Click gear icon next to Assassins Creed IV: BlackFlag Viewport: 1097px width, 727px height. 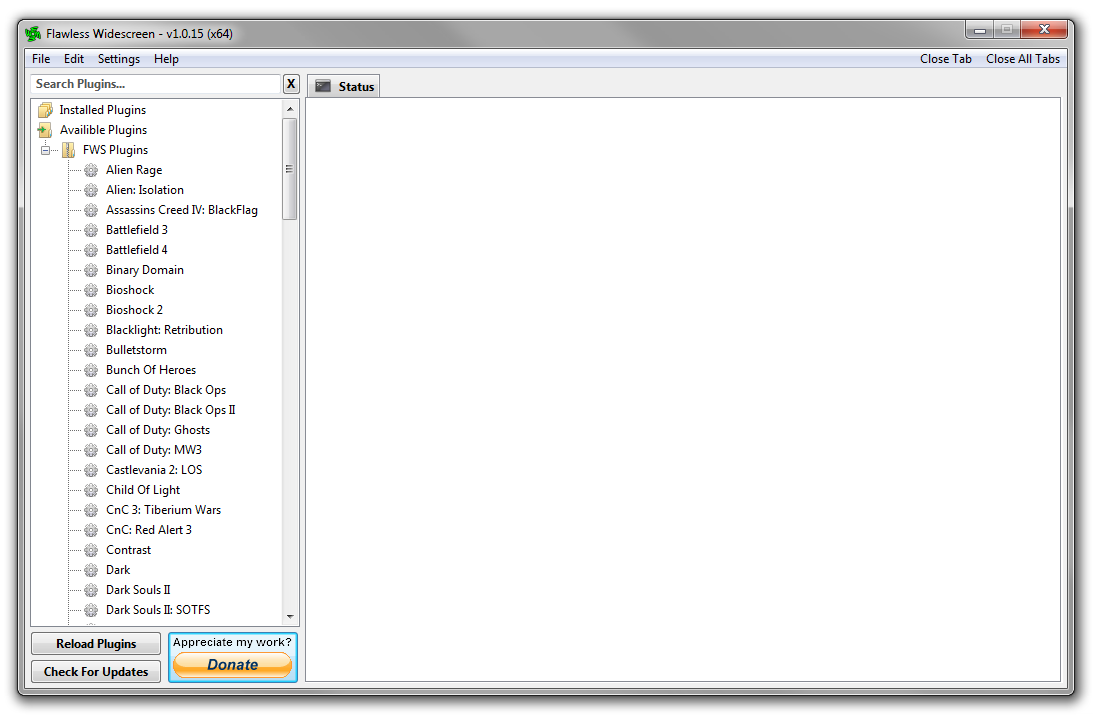pyautogui.click(x=91, y=210)
